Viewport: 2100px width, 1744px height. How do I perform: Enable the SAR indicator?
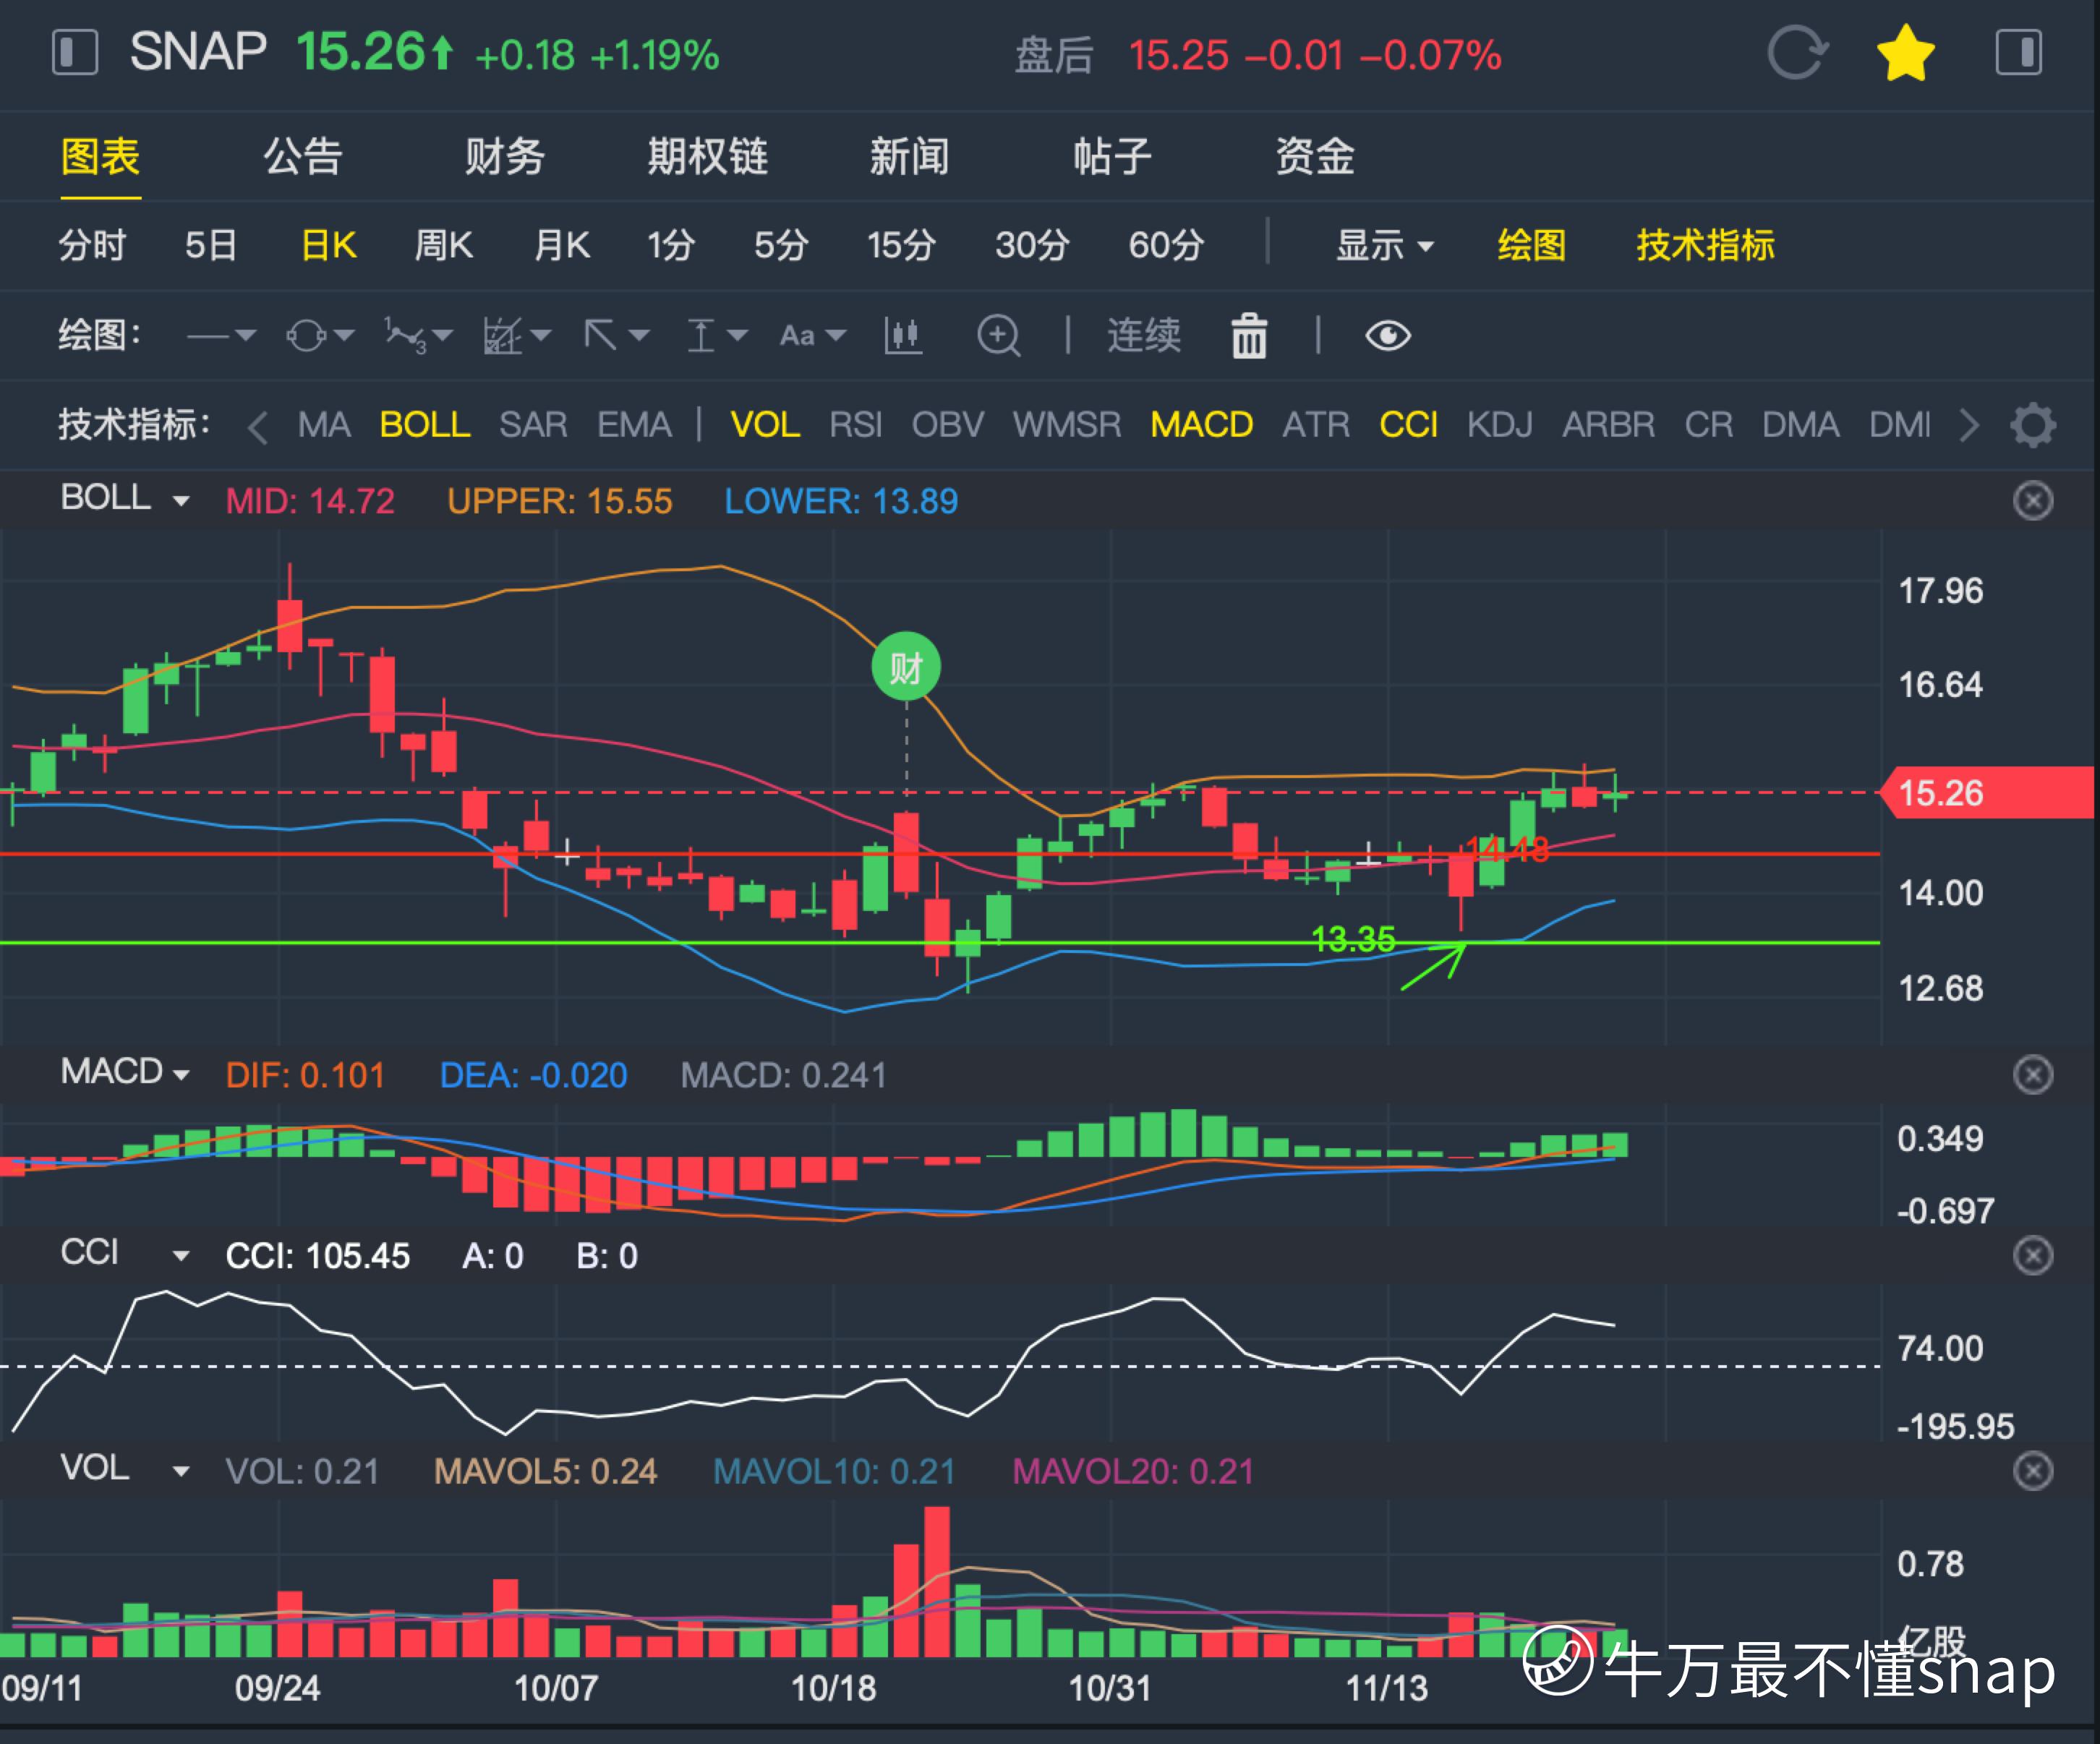coord(533,425)
